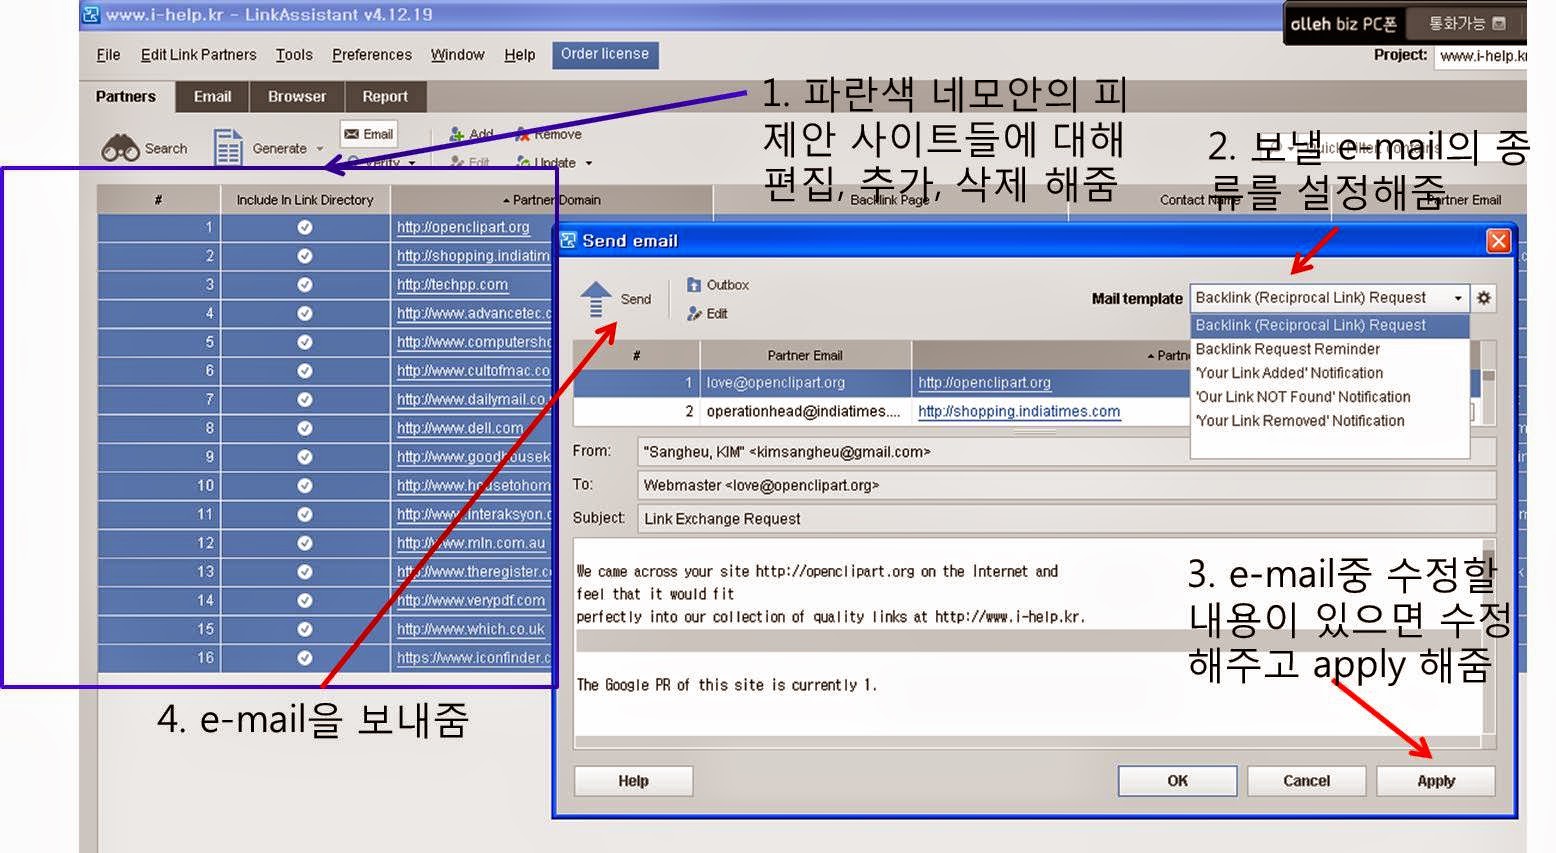Click the LinkAssistant title bar app icon
The height and width of the screenshot is (853, 1556).
[91, 15]
